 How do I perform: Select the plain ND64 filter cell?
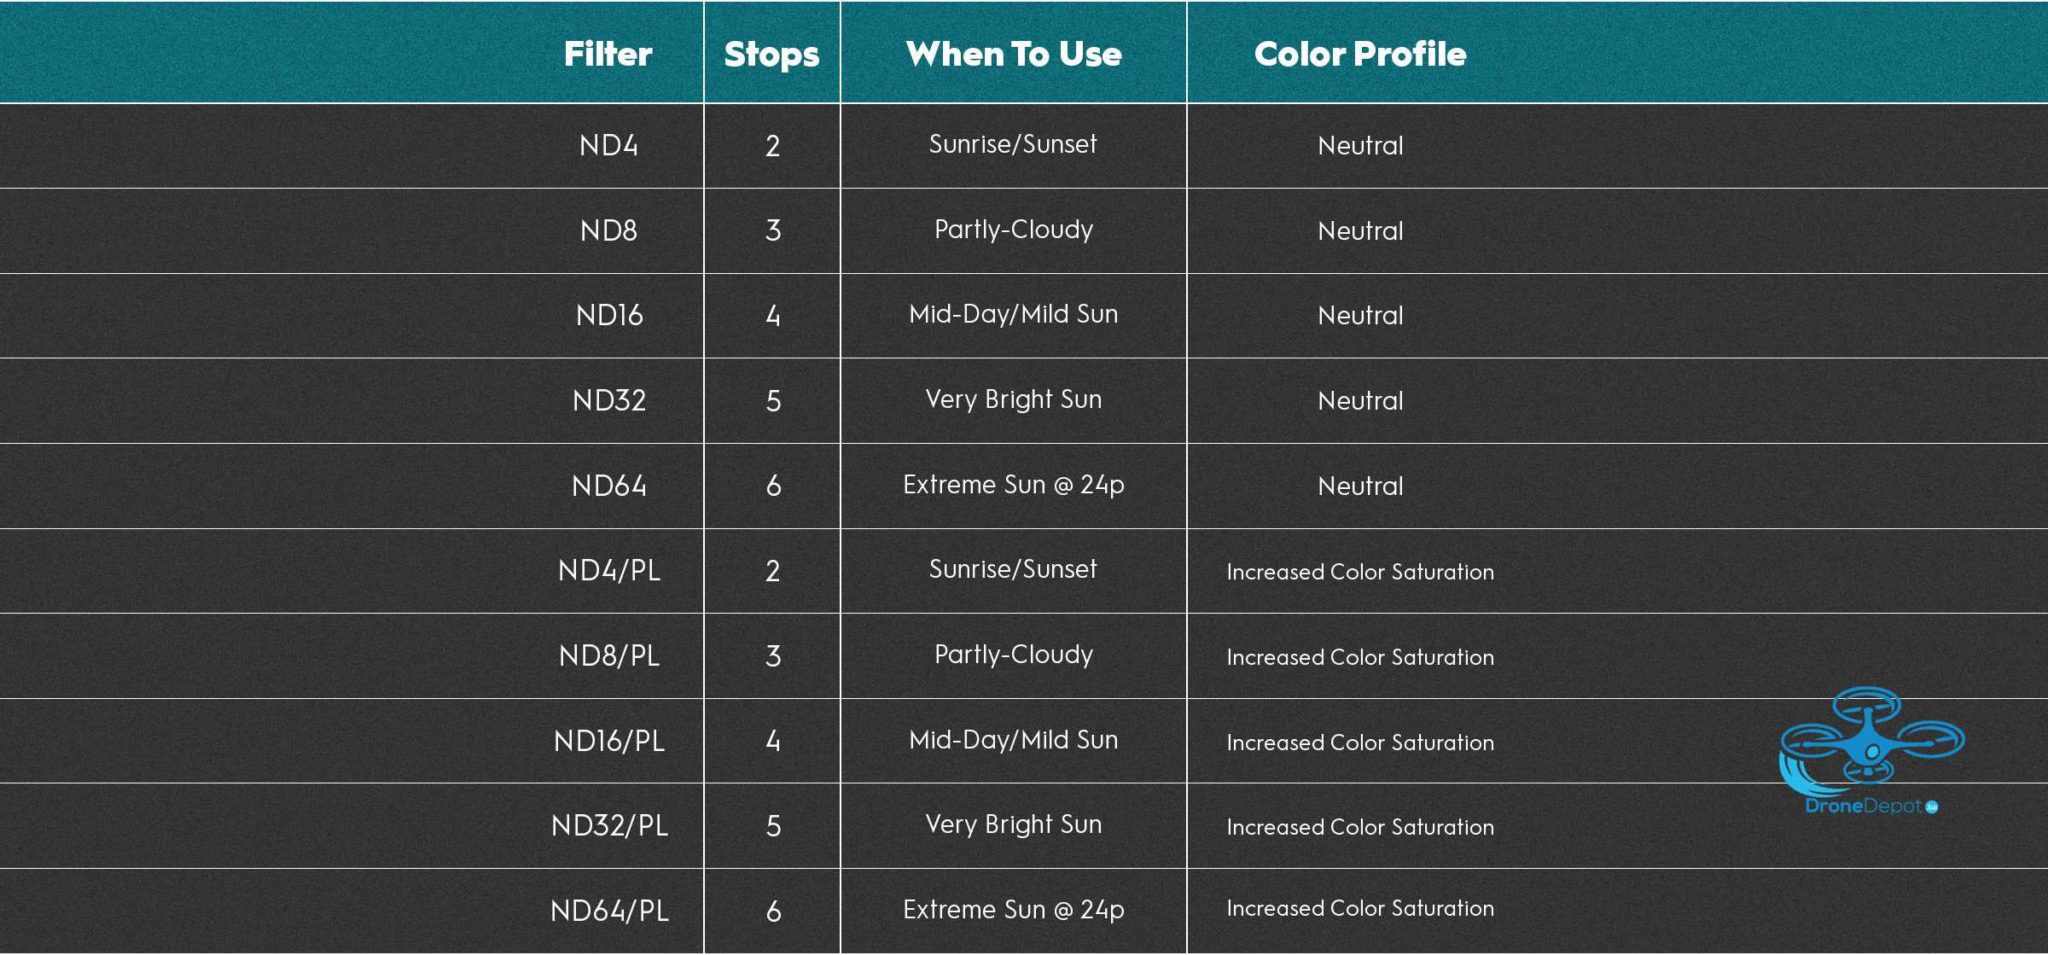[x=609, y=486]
